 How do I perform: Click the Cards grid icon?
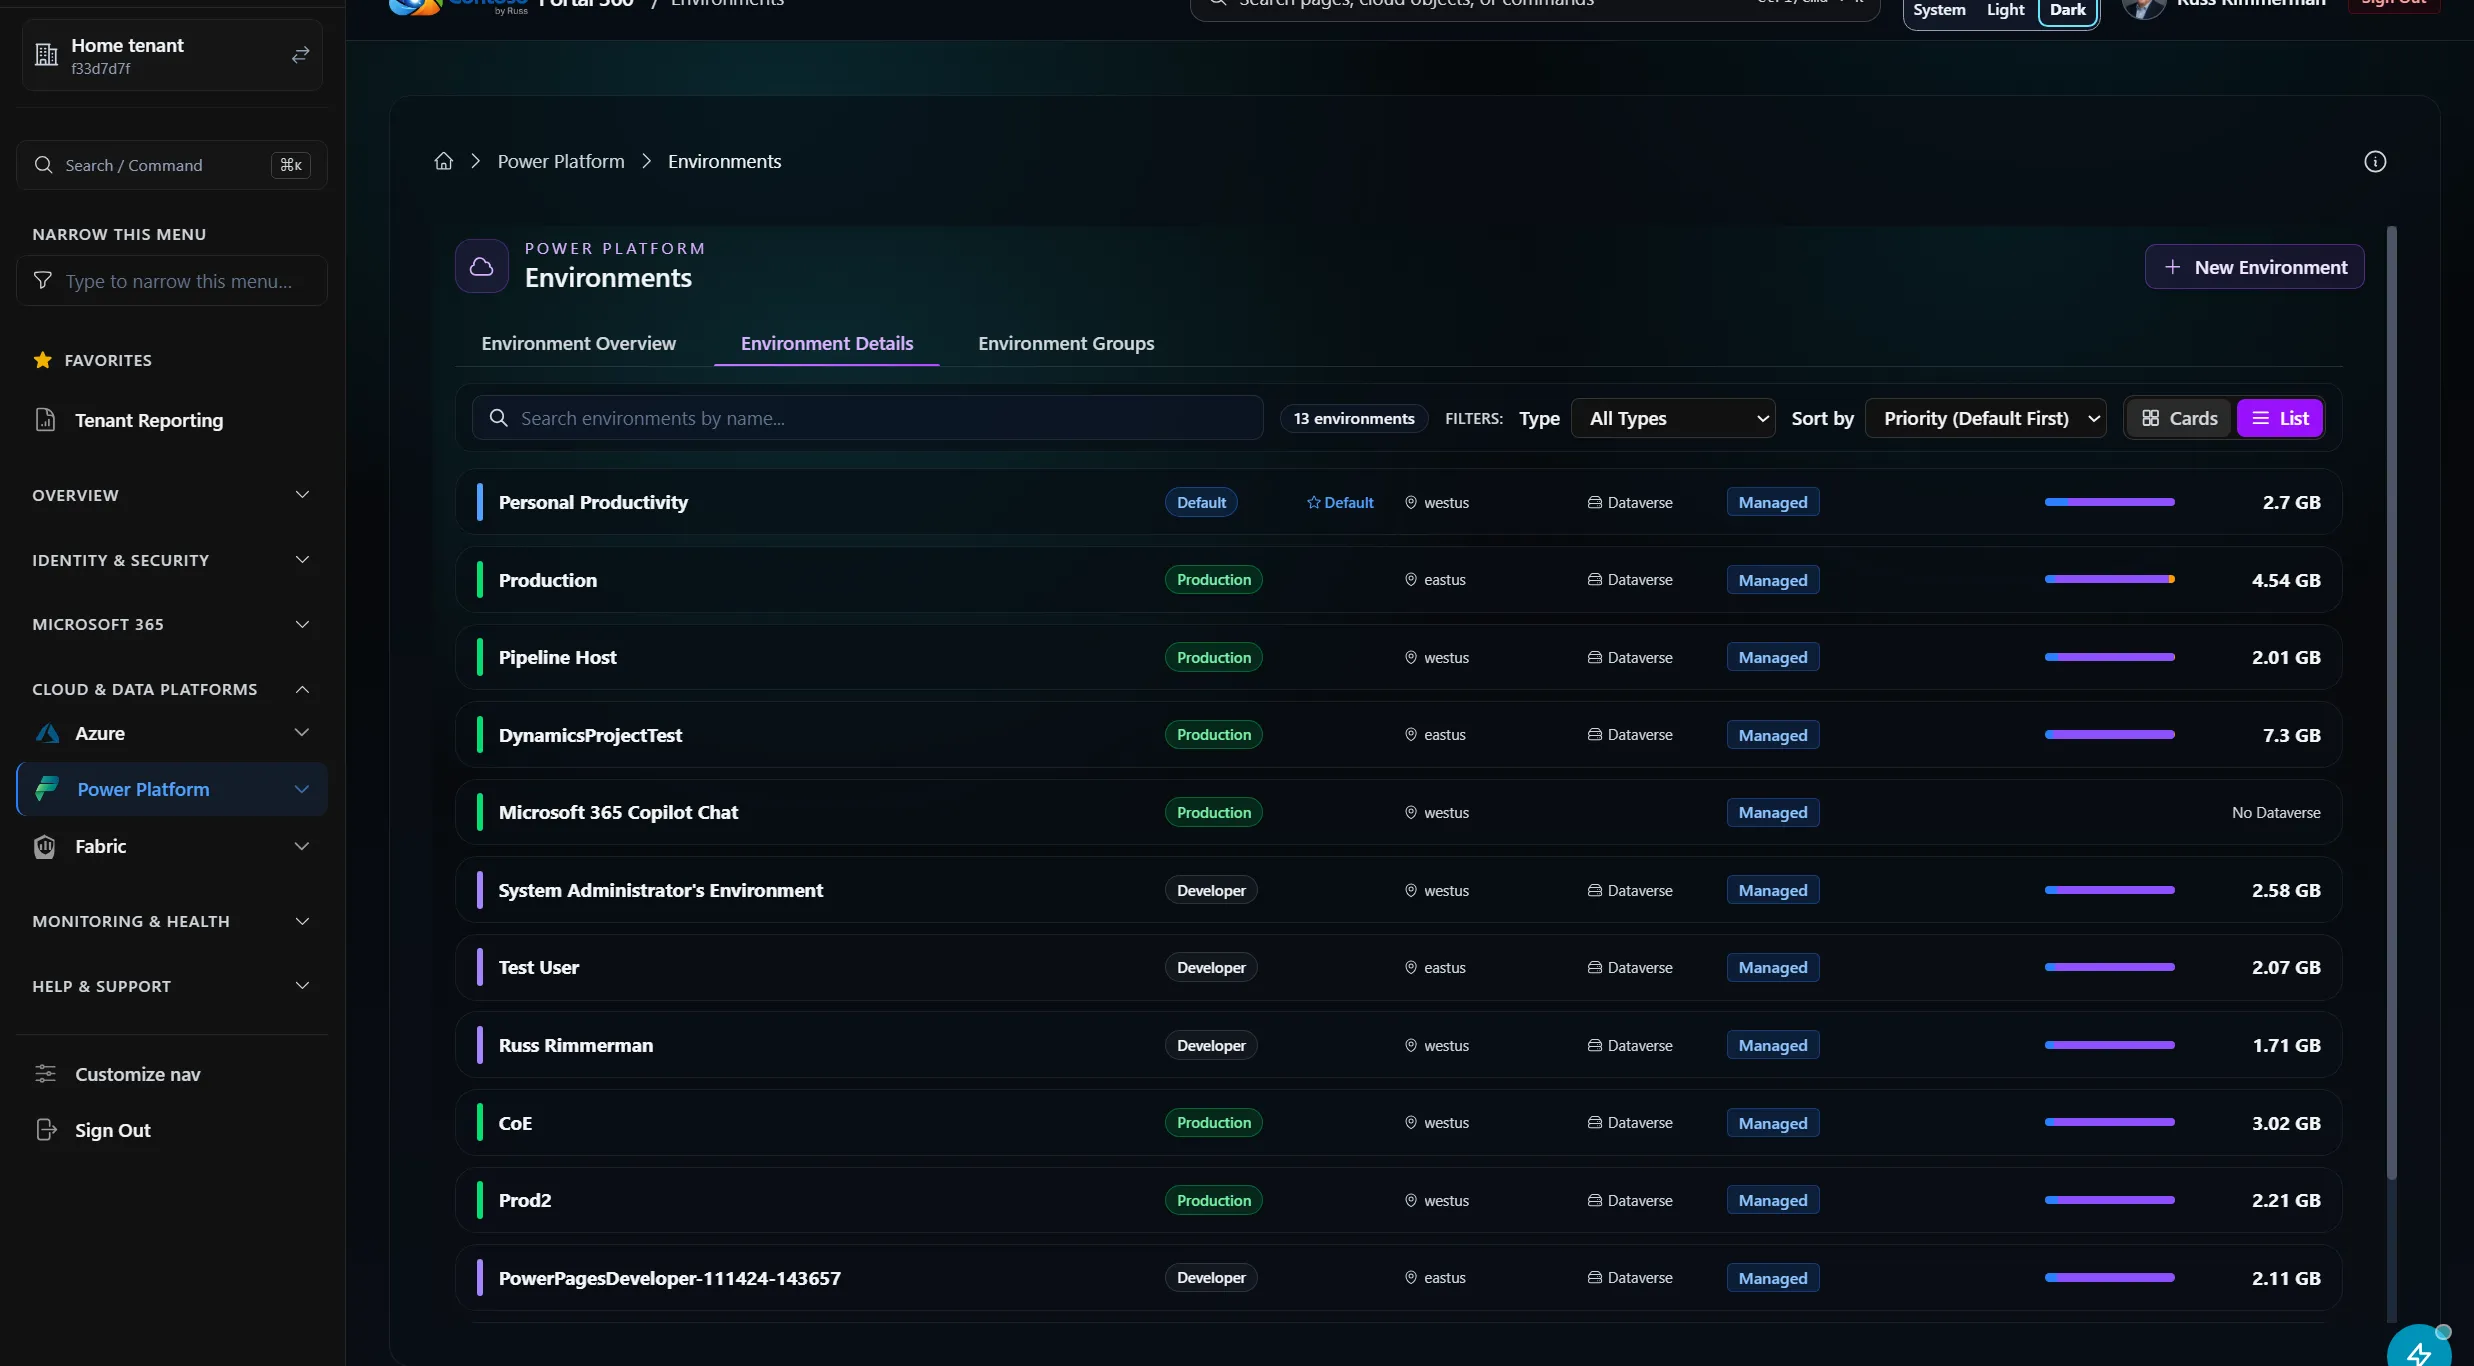coord(2150,418)
